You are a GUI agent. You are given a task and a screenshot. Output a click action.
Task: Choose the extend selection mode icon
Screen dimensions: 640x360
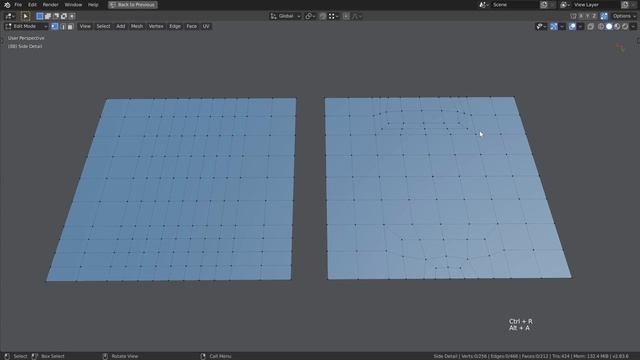[48, 16]
